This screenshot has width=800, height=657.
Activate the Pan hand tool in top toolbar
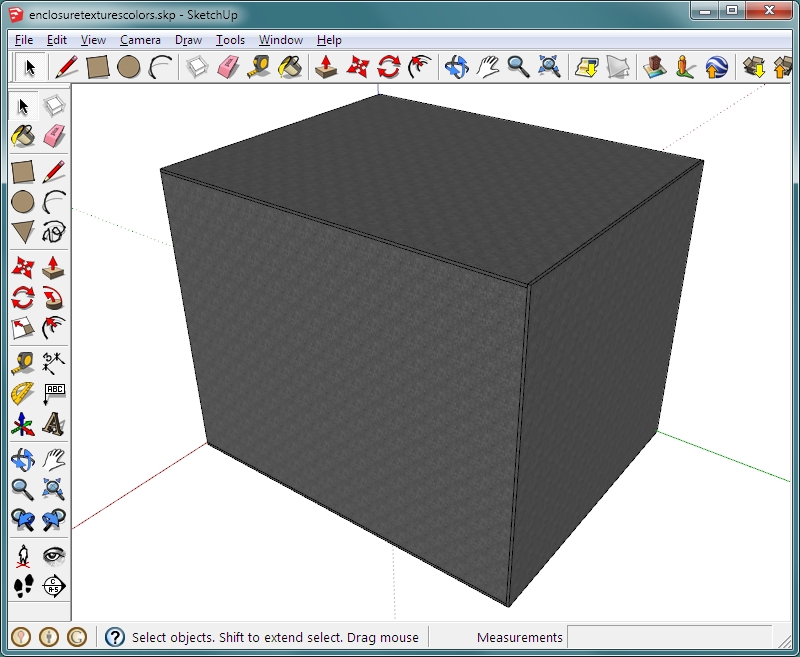(x=488, y=67)
